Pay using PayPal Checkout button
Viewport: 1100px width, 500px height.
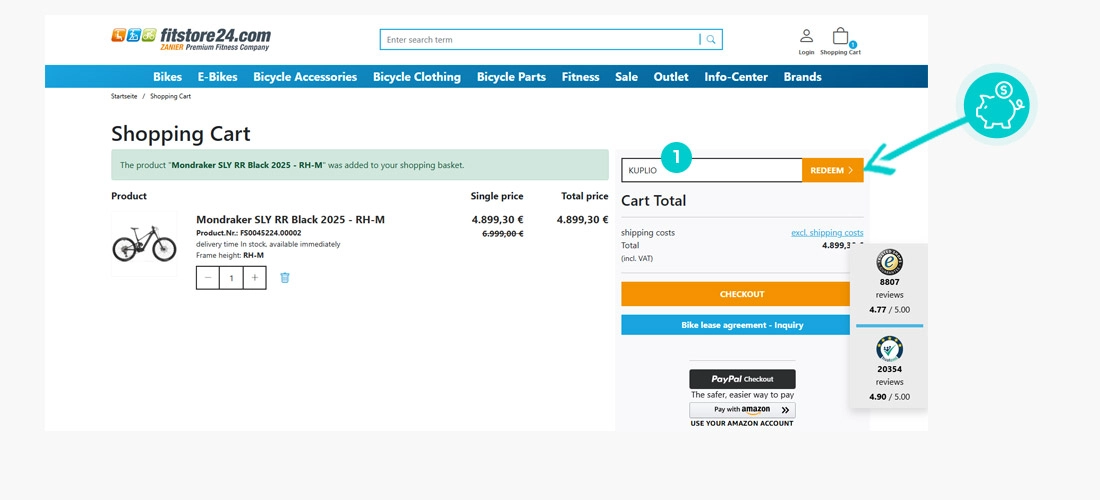coord(742,379)
